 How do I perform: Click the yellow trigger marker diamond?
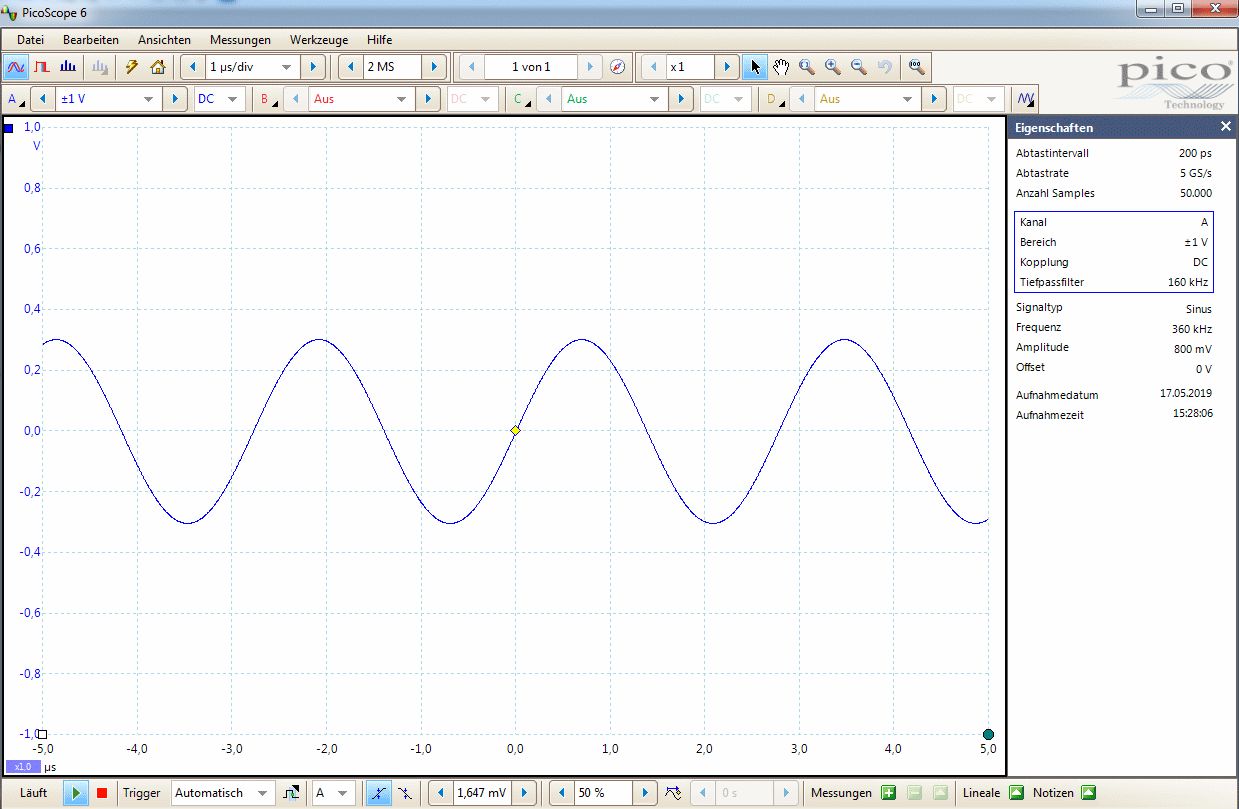click(515, 430)
